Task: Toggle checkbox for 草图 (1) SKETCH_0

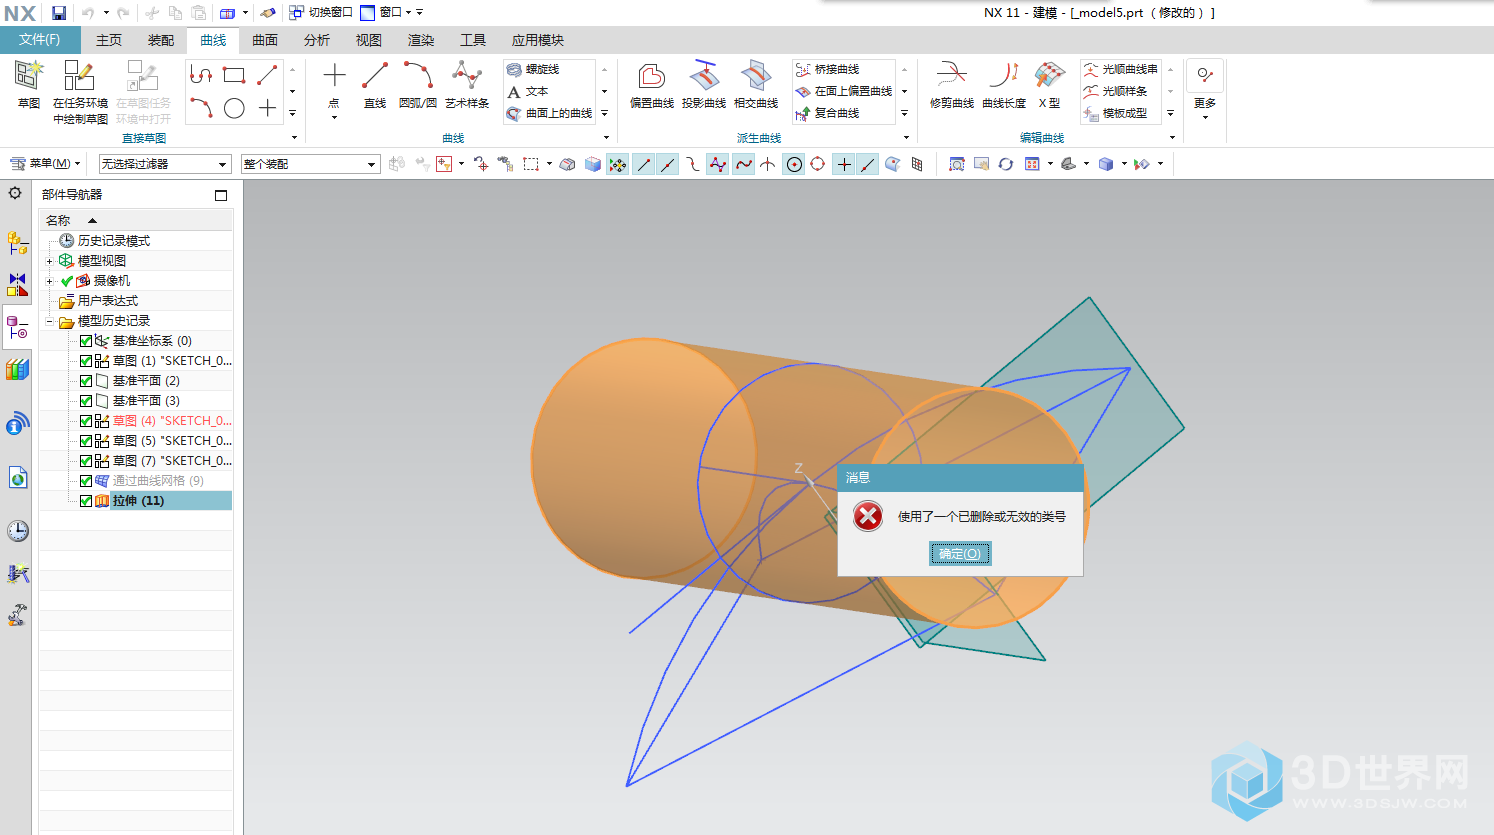Action: click(x=86, y=361)
